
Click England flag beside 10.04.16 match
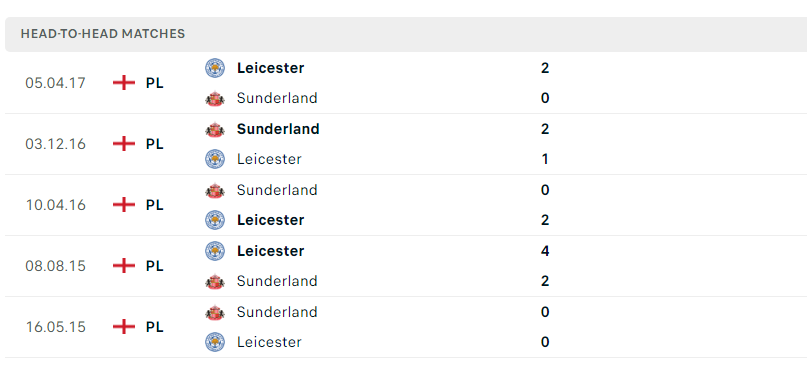pyautogui.click(x=124, y=205)
